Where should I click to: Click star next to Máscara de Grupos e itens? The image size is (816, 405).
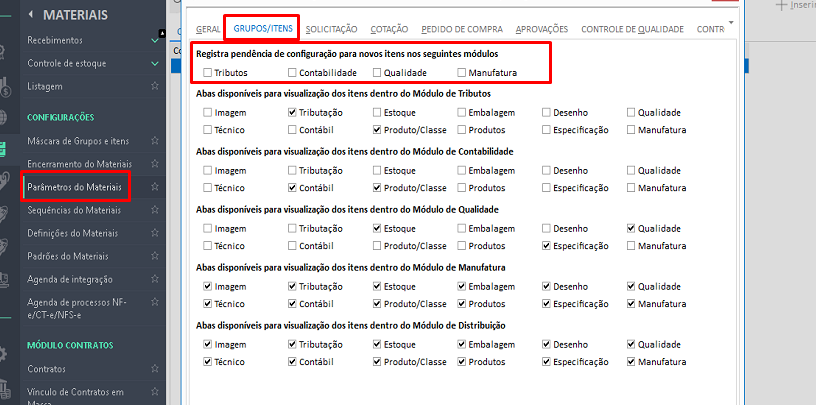pyautogui.click(x=155, y=141)
